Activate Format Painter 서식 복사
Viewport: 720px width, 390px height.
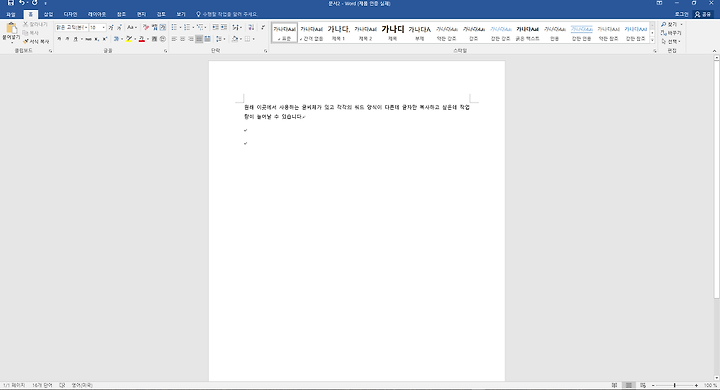36,41
